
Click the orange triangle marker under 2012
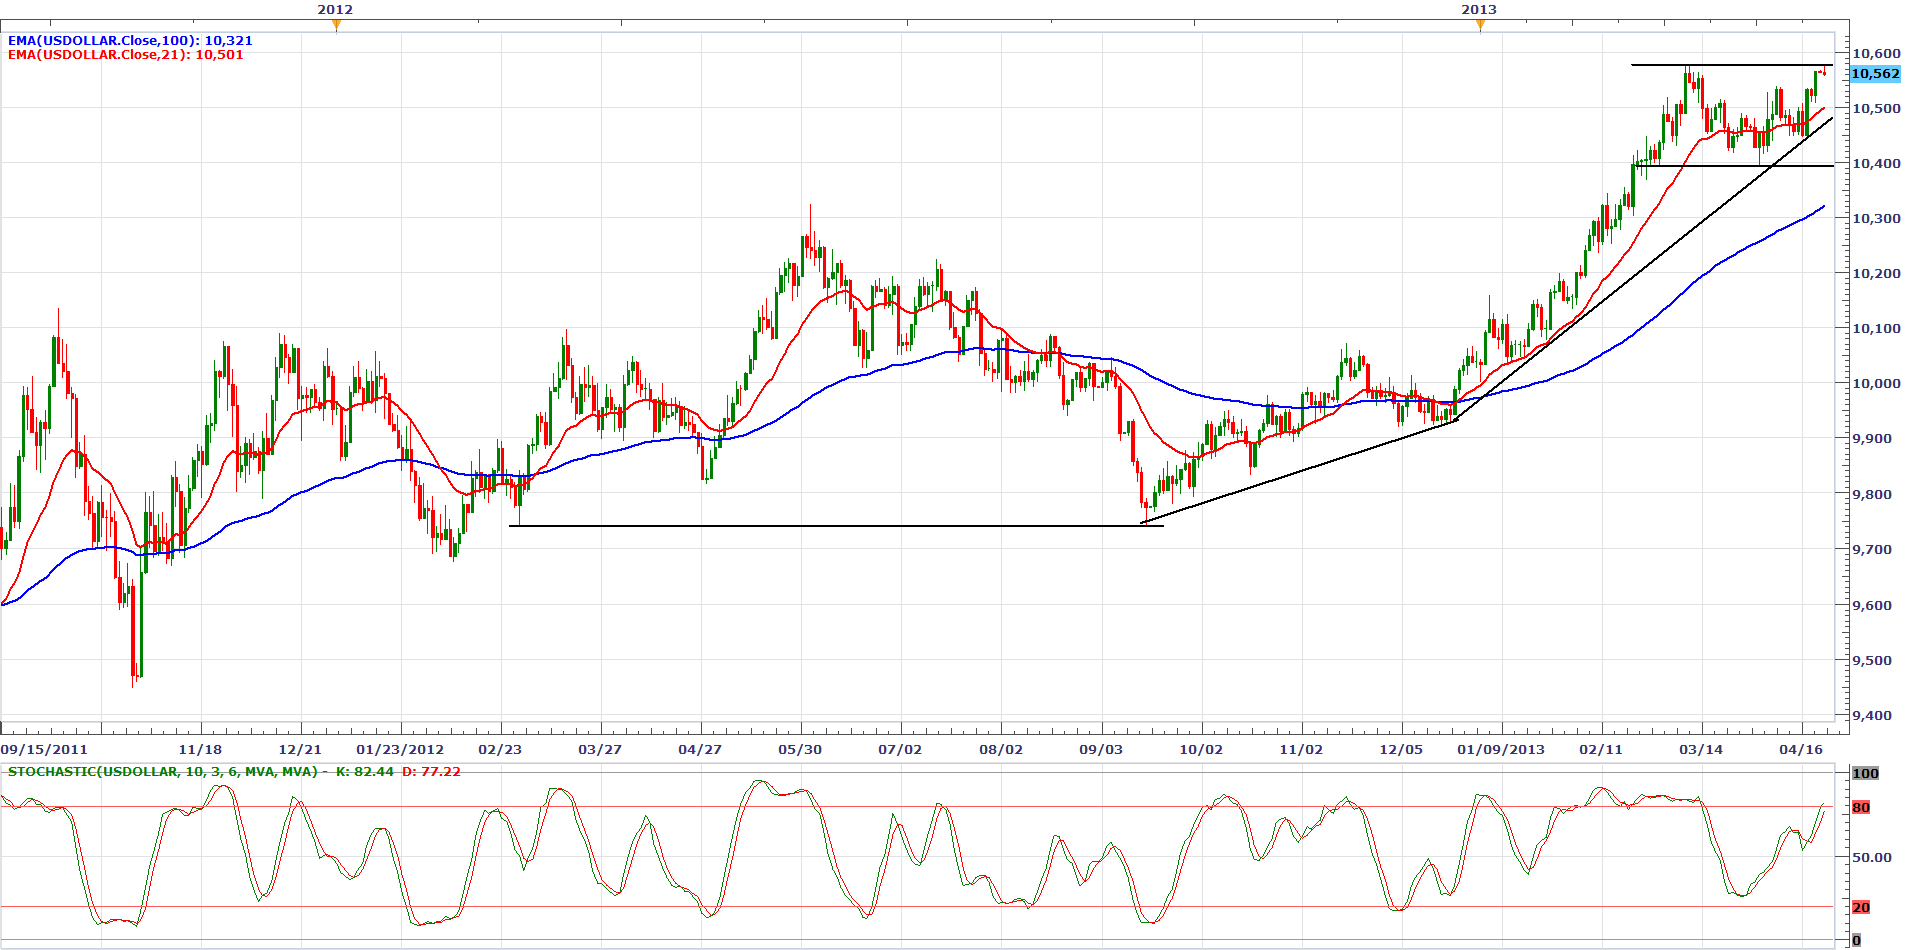[x=336, y=26]
